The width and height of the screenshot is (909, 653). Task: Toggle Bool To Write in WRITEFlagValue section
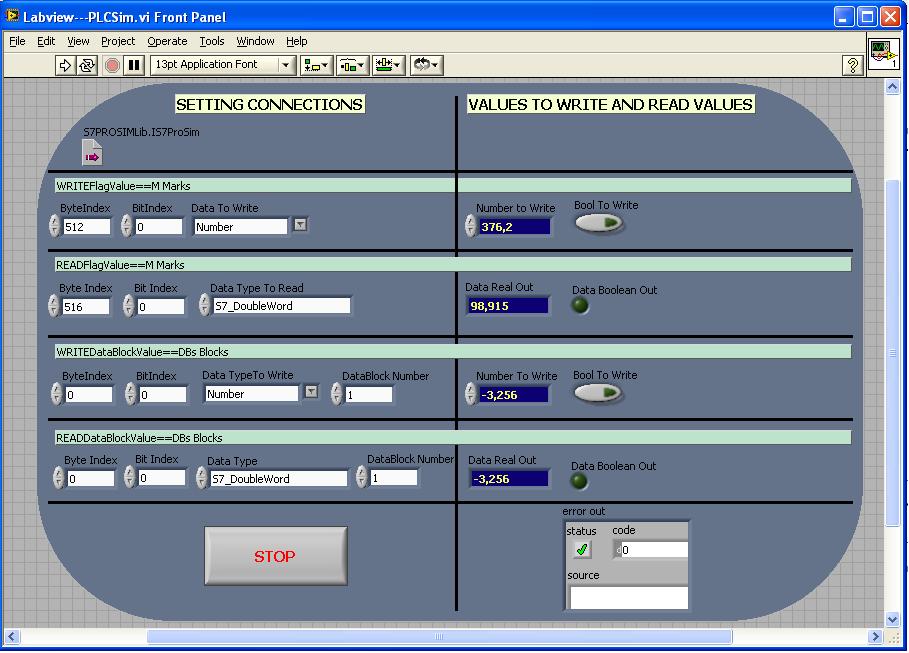599,223
